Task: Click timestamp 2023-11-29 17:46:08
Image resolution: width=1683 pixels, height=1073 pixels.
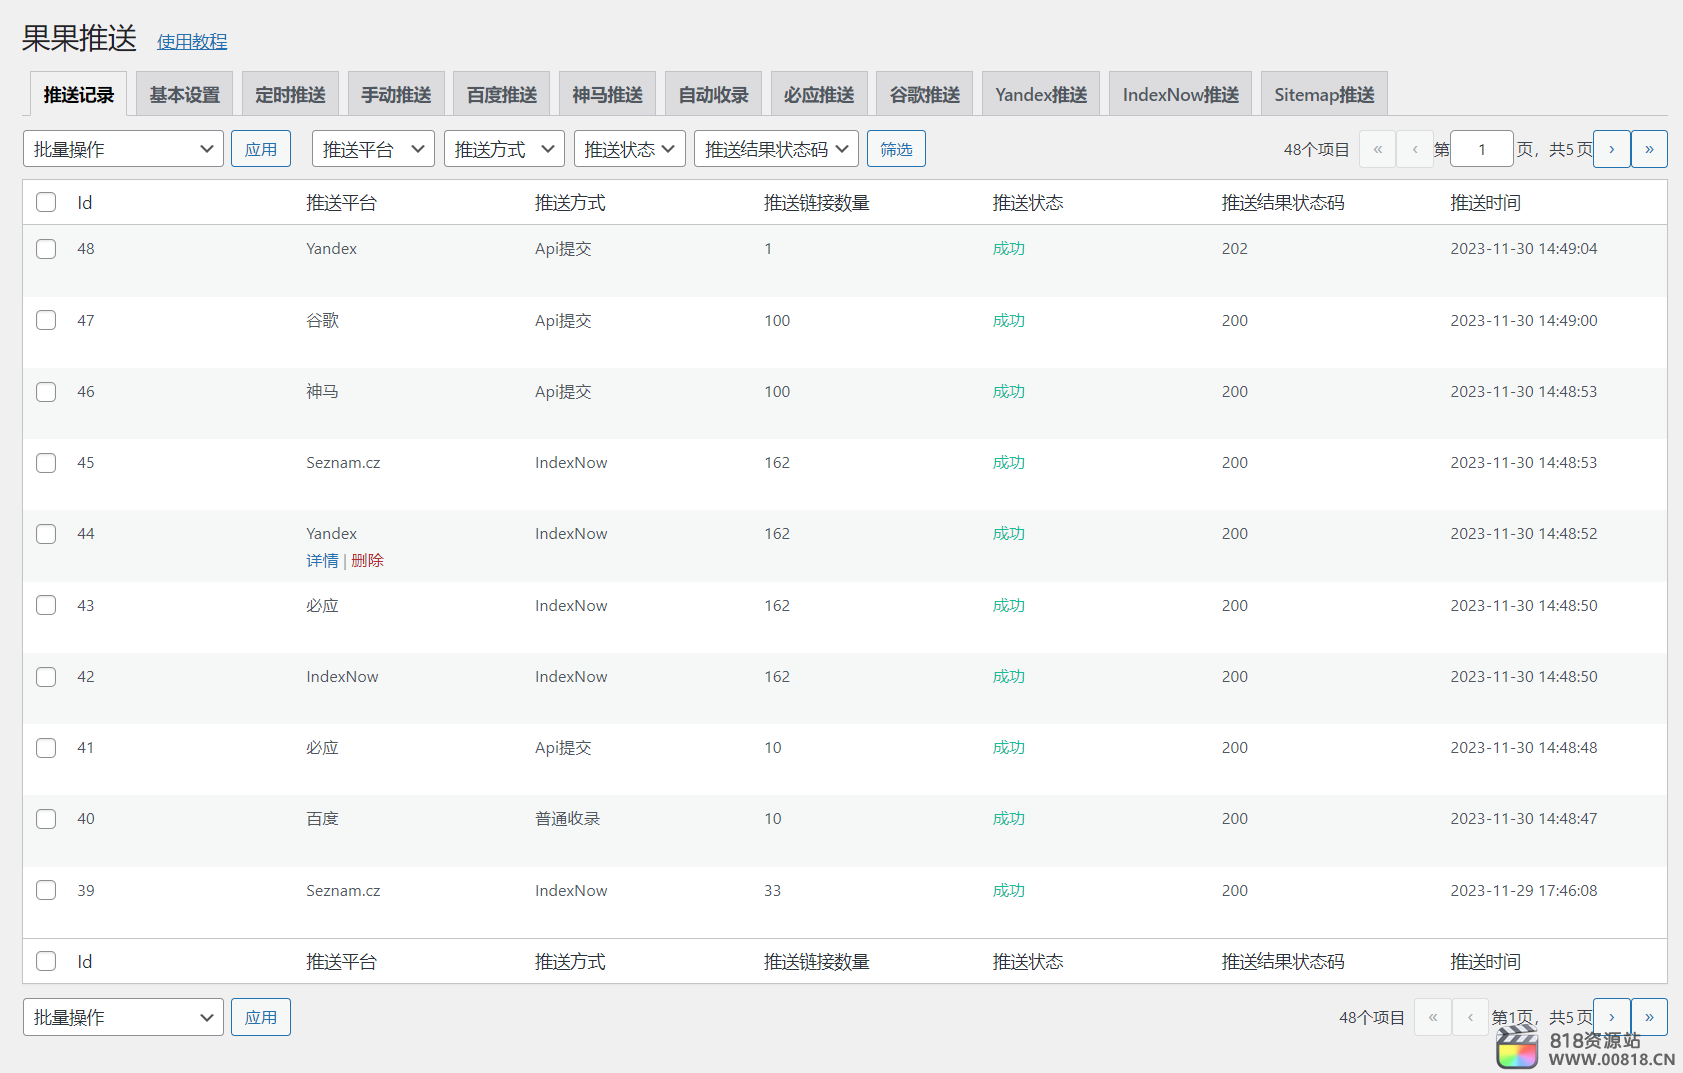Action: click(x=1523, y=890)
